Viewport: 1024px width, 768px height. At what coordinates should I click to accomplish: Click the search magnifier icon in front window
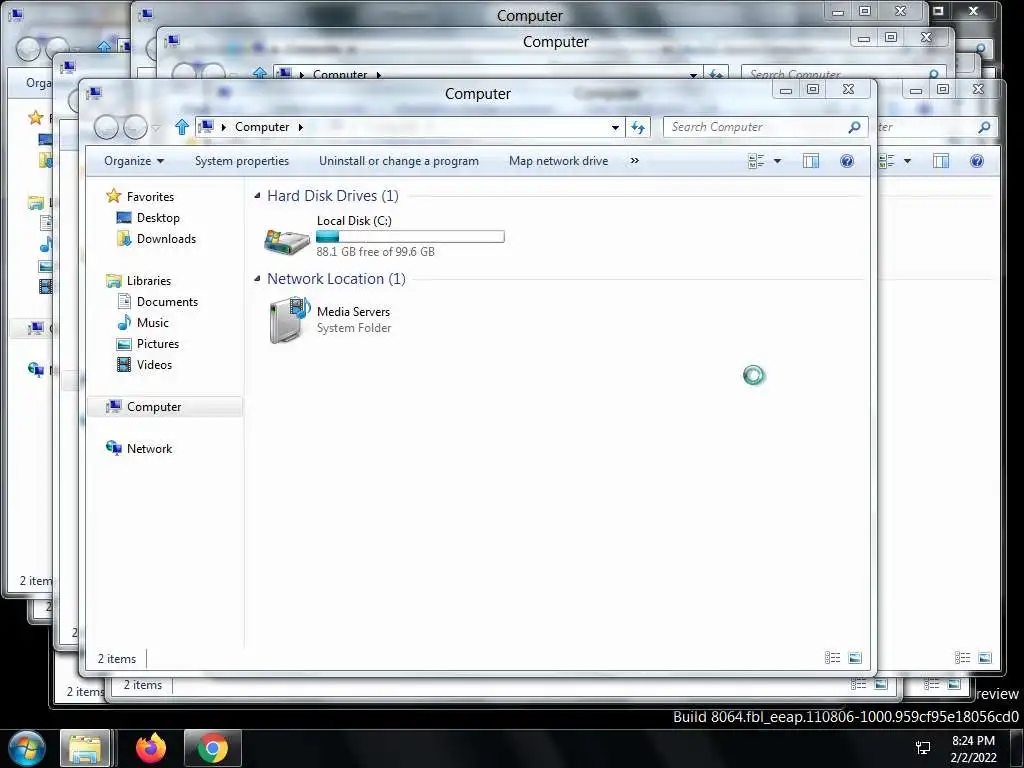pyautogui.click(x=854, y=127)
